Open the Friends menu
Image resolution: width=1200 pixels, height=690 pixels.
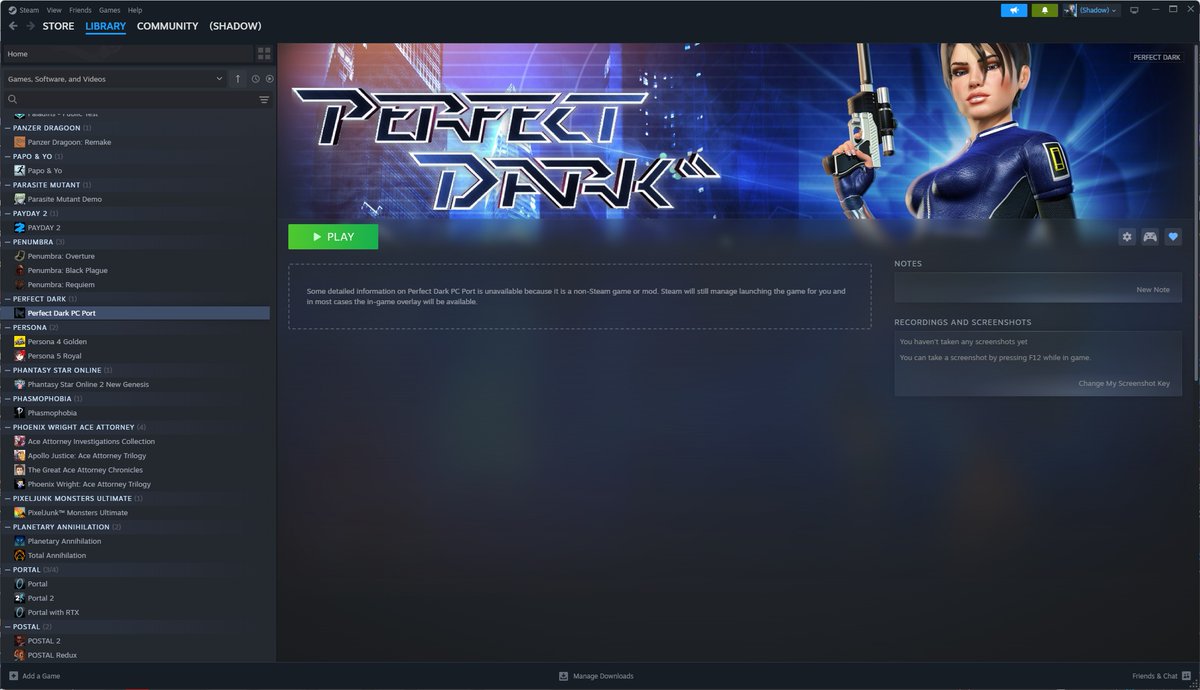pos(80,10)
